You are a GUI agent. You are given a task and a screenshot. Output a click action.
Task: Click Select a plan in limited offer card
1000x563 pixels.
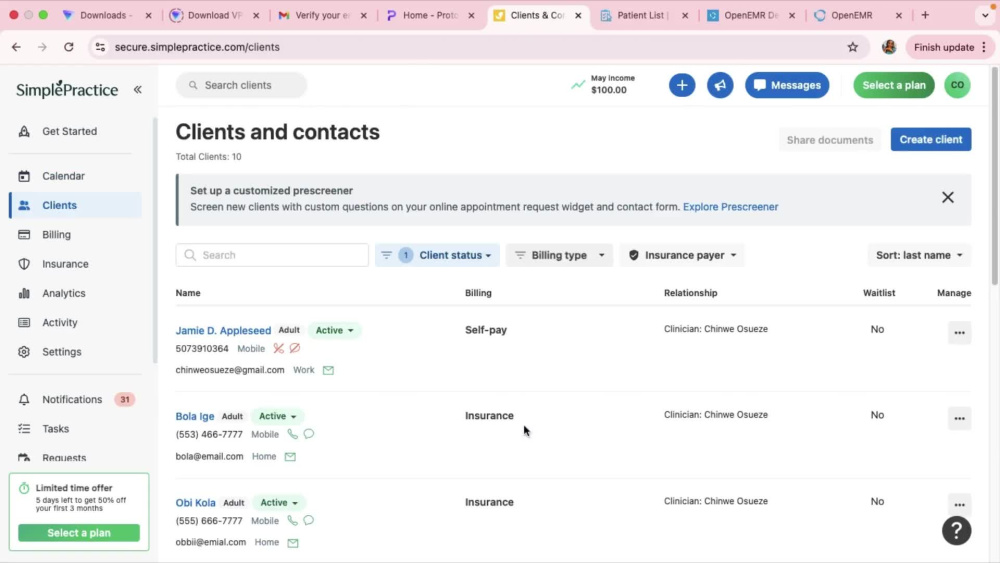coord(79,533)
